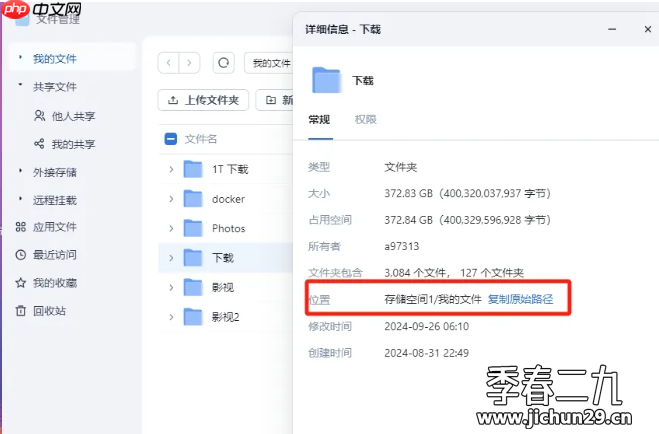Screen dimensions: 659x434
Task: Expand the 1T 下载 folder row
Action: pyautogui.click(x=171, y=169)
